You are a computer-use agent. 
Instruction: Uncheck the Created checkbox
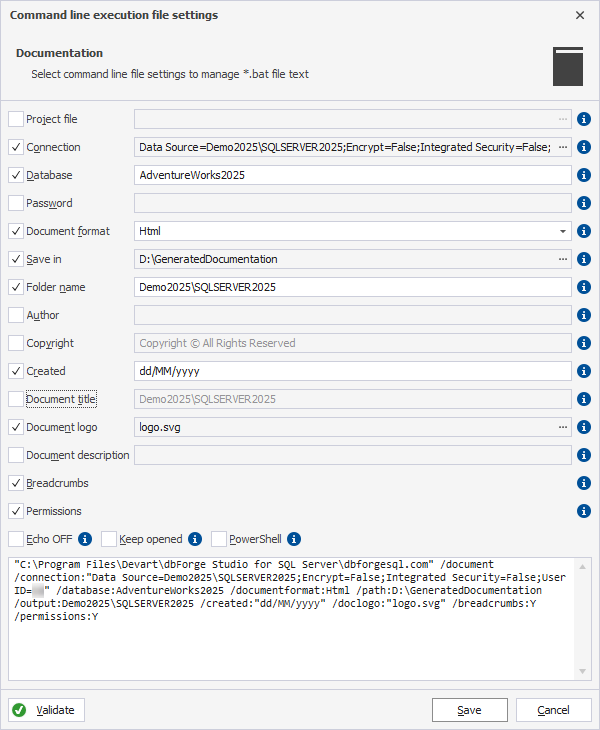[x=16, y=371]
